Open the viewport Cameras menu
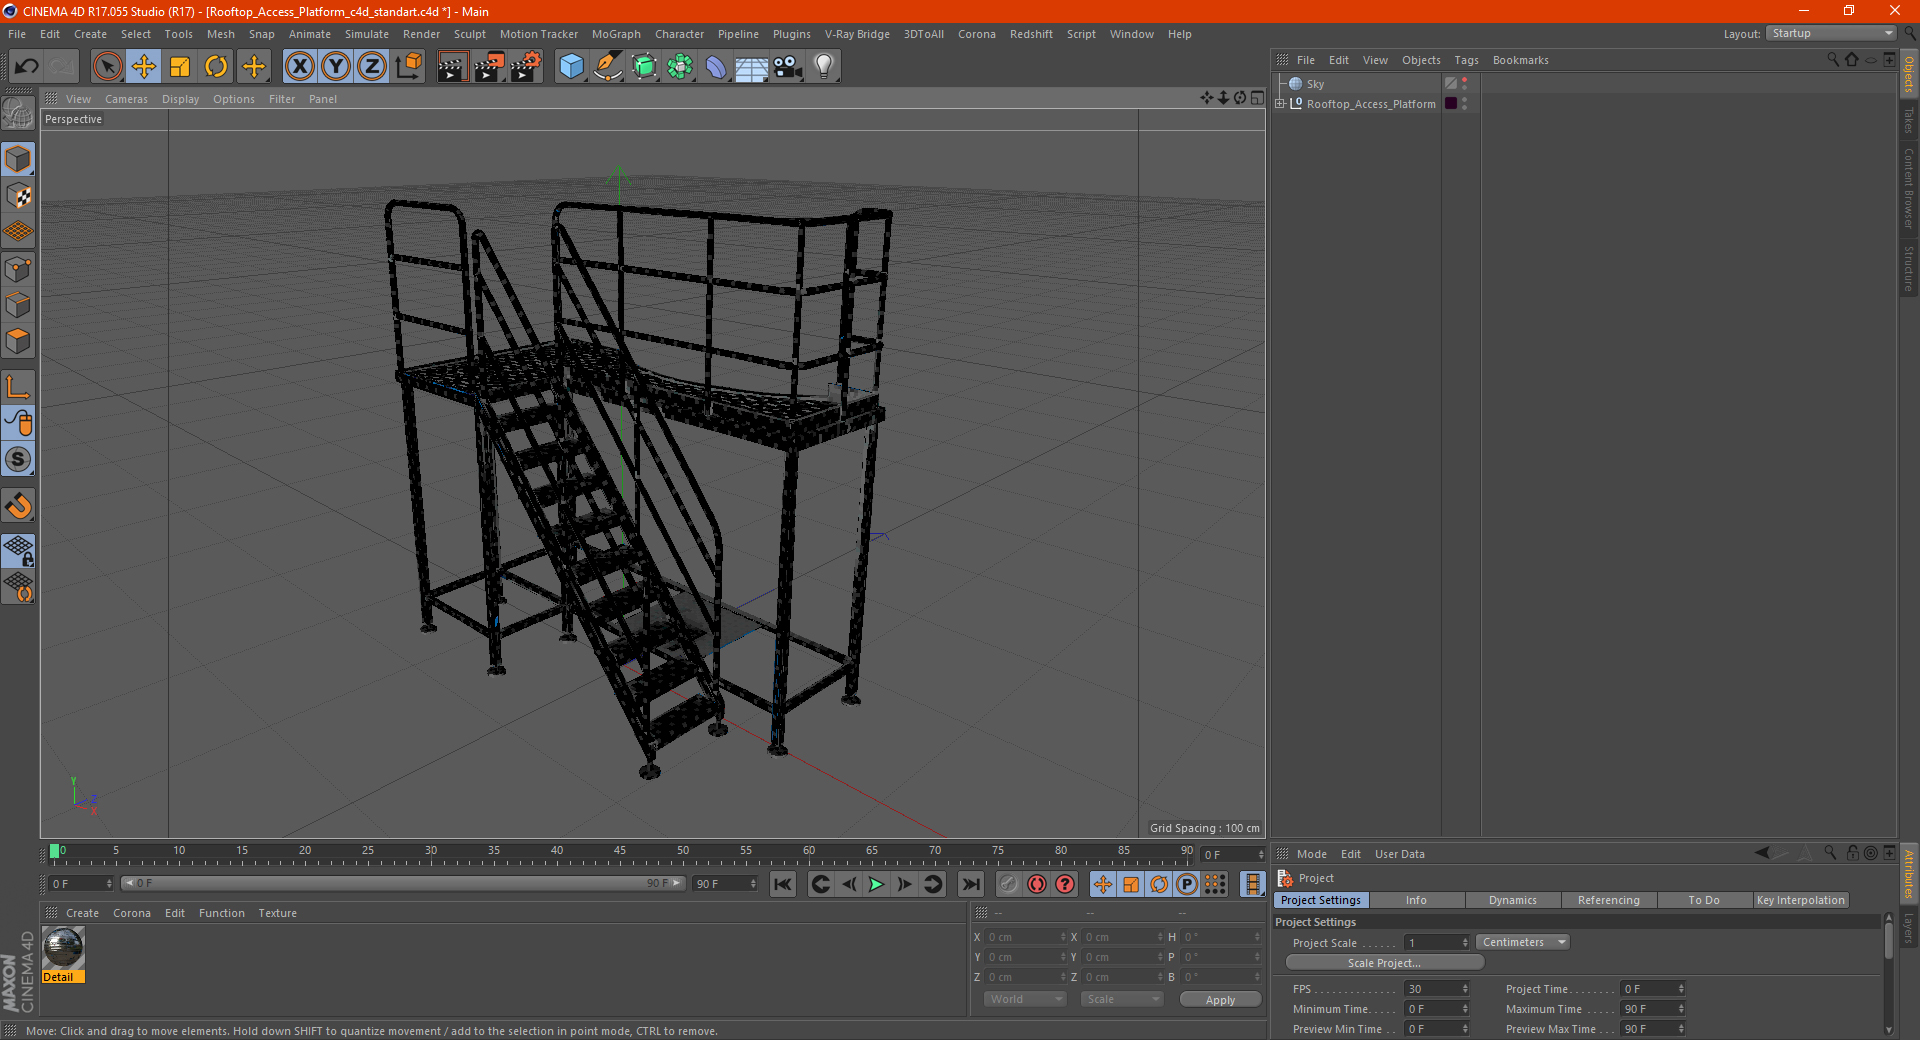Screen dimensions: 1920x1040 click(126, 99)
